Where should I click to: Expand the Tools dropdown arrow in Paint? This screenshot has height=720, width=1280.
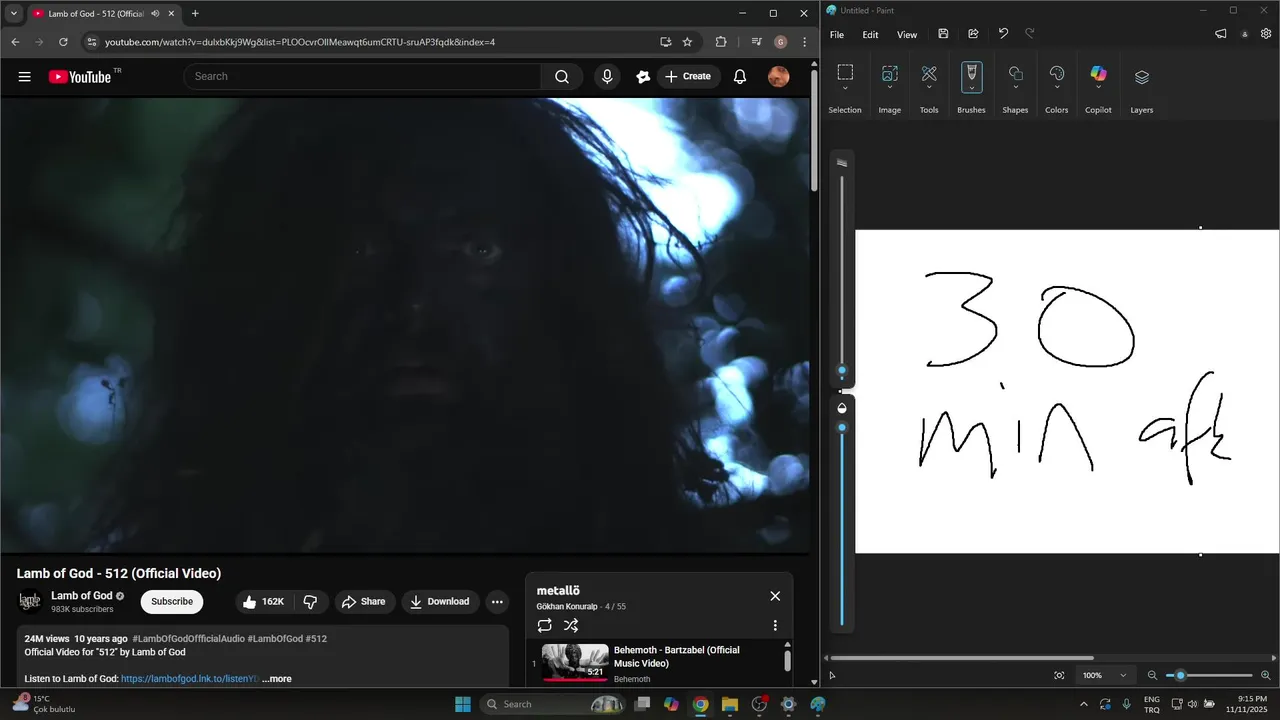[x=929, y=88]
